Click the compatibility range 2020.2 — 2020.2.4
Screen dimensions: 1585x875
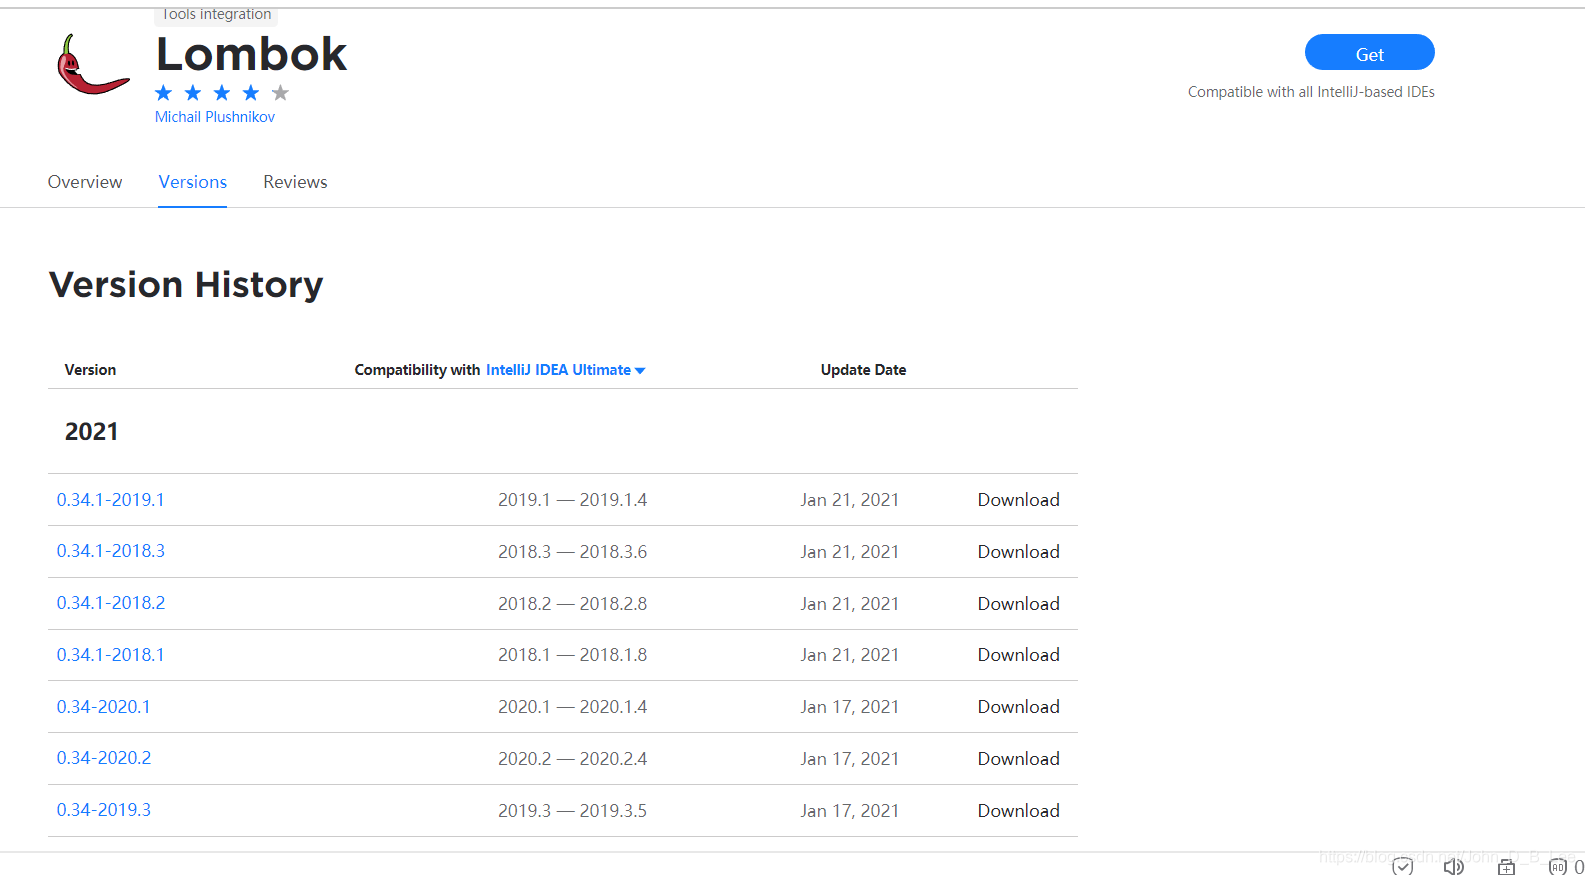pyautogui.click(x=572, y=759)
